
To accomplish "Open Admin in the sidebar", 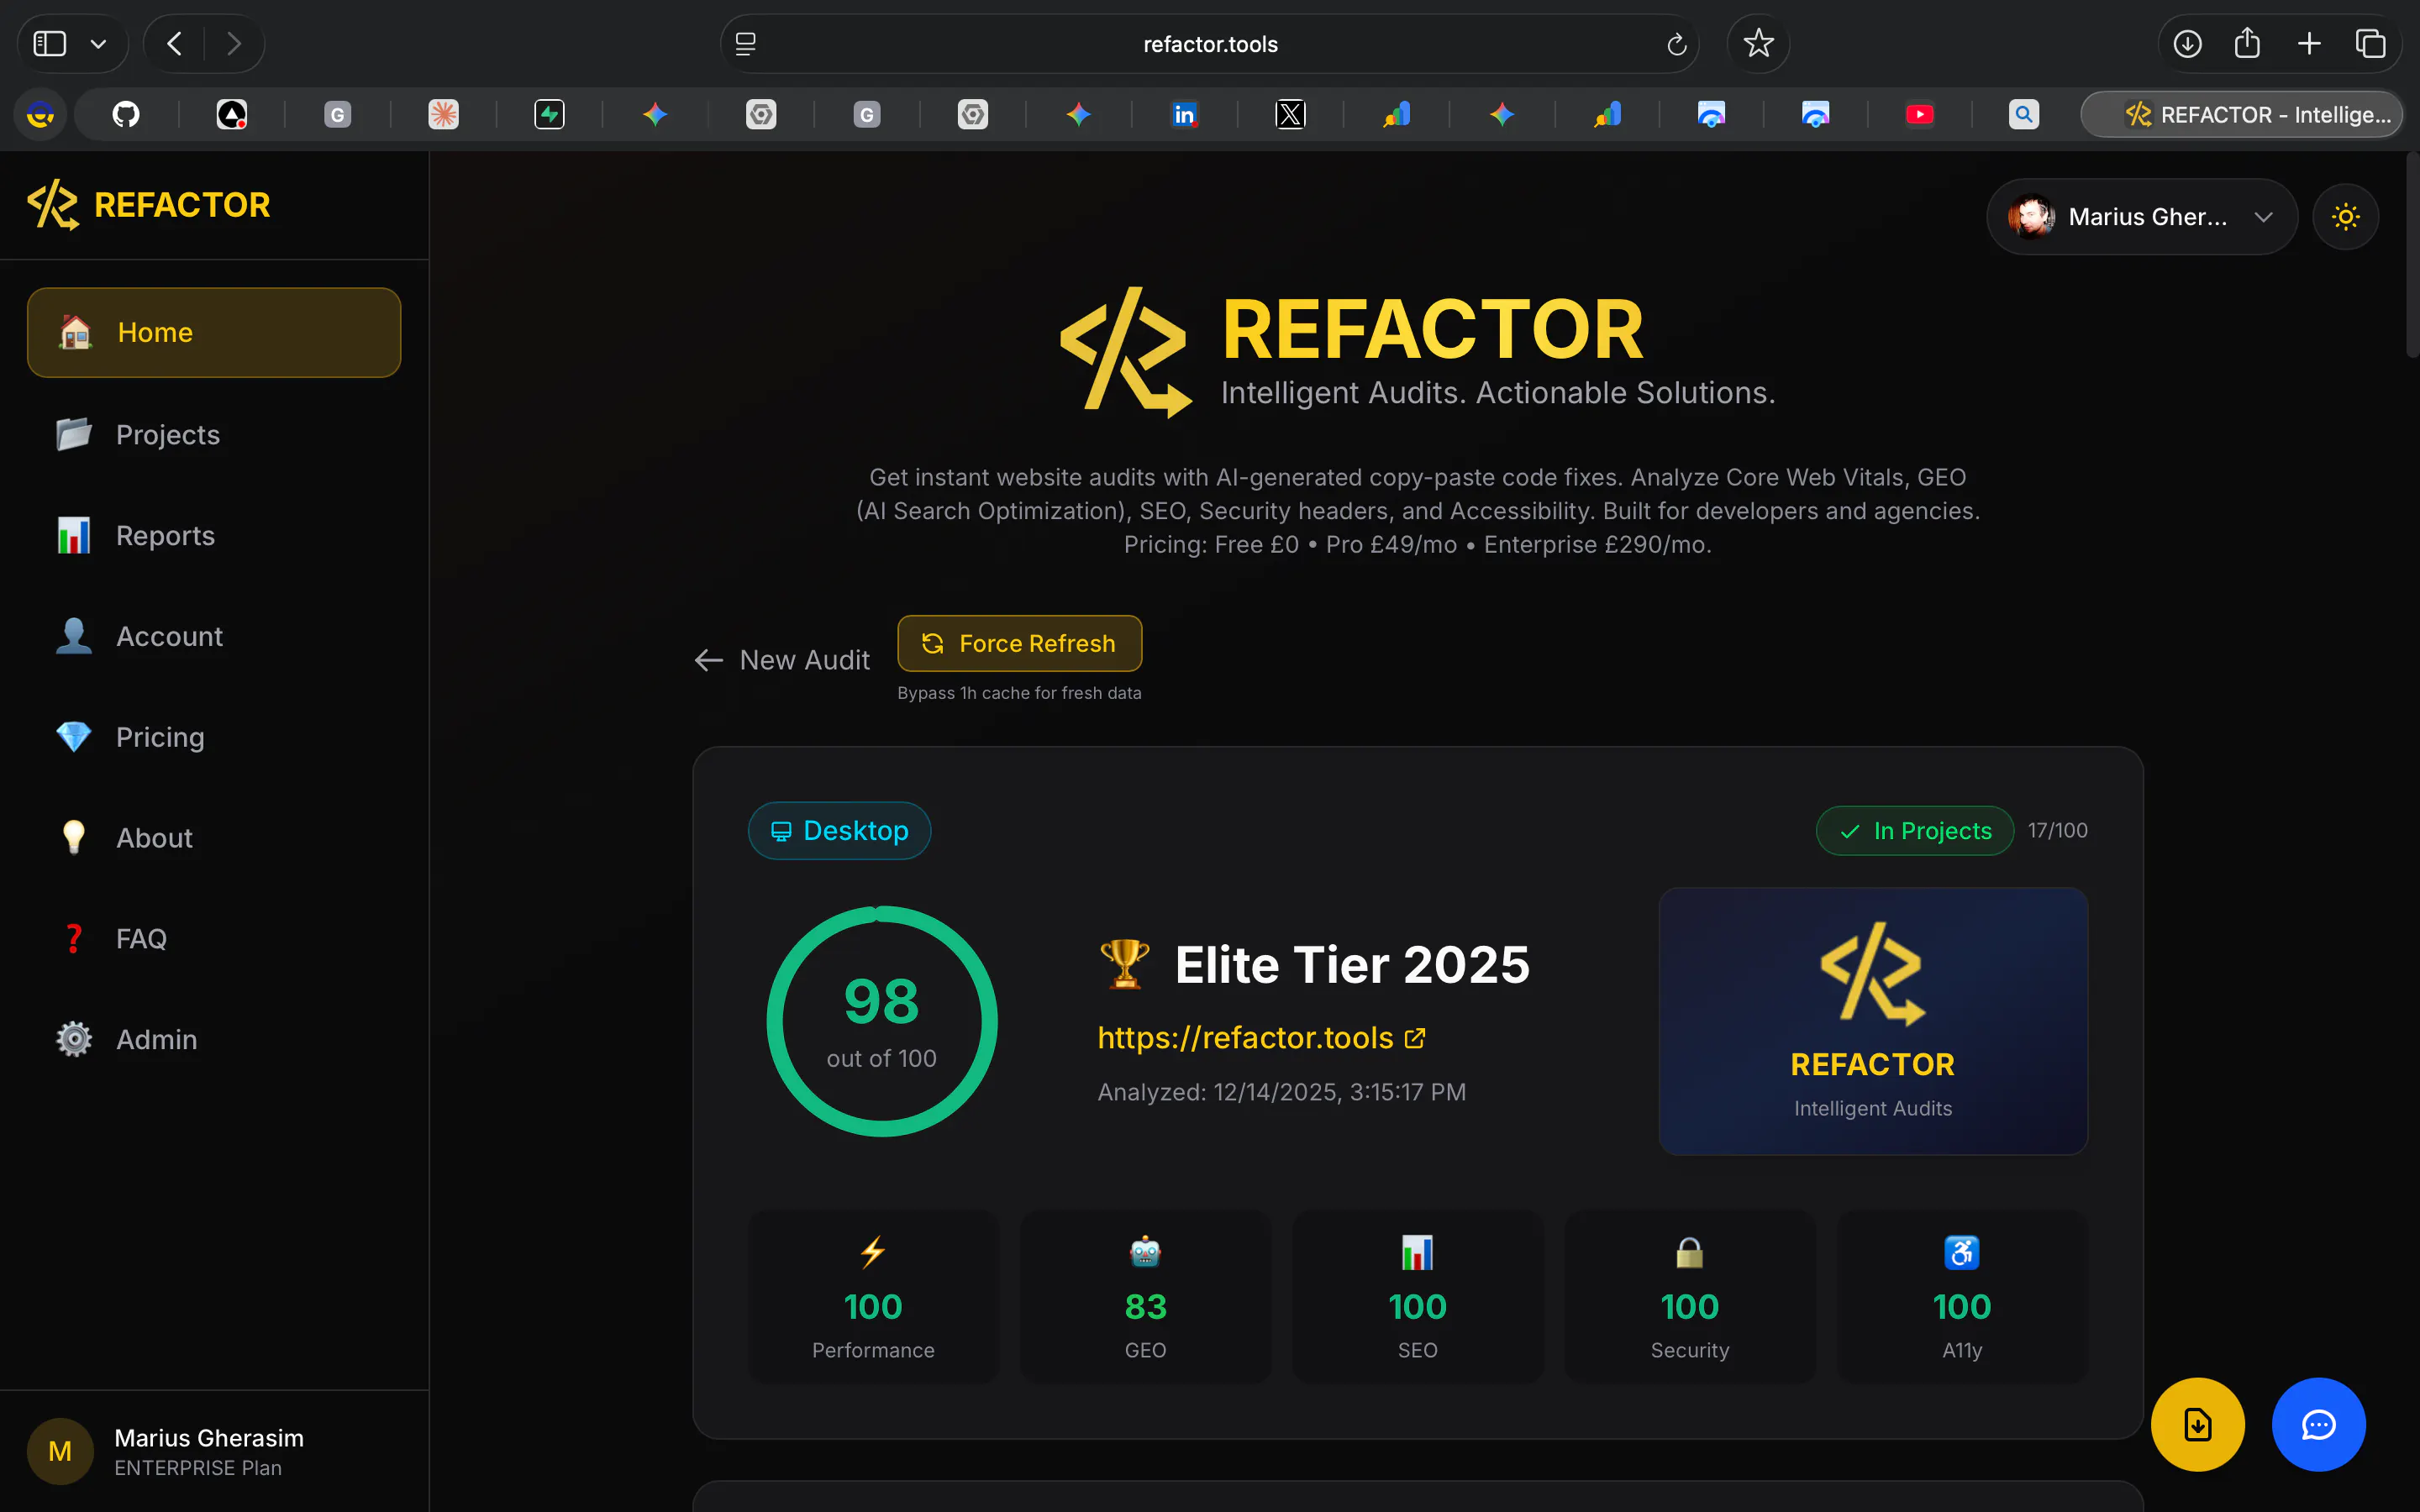I will coord(214,1039).
